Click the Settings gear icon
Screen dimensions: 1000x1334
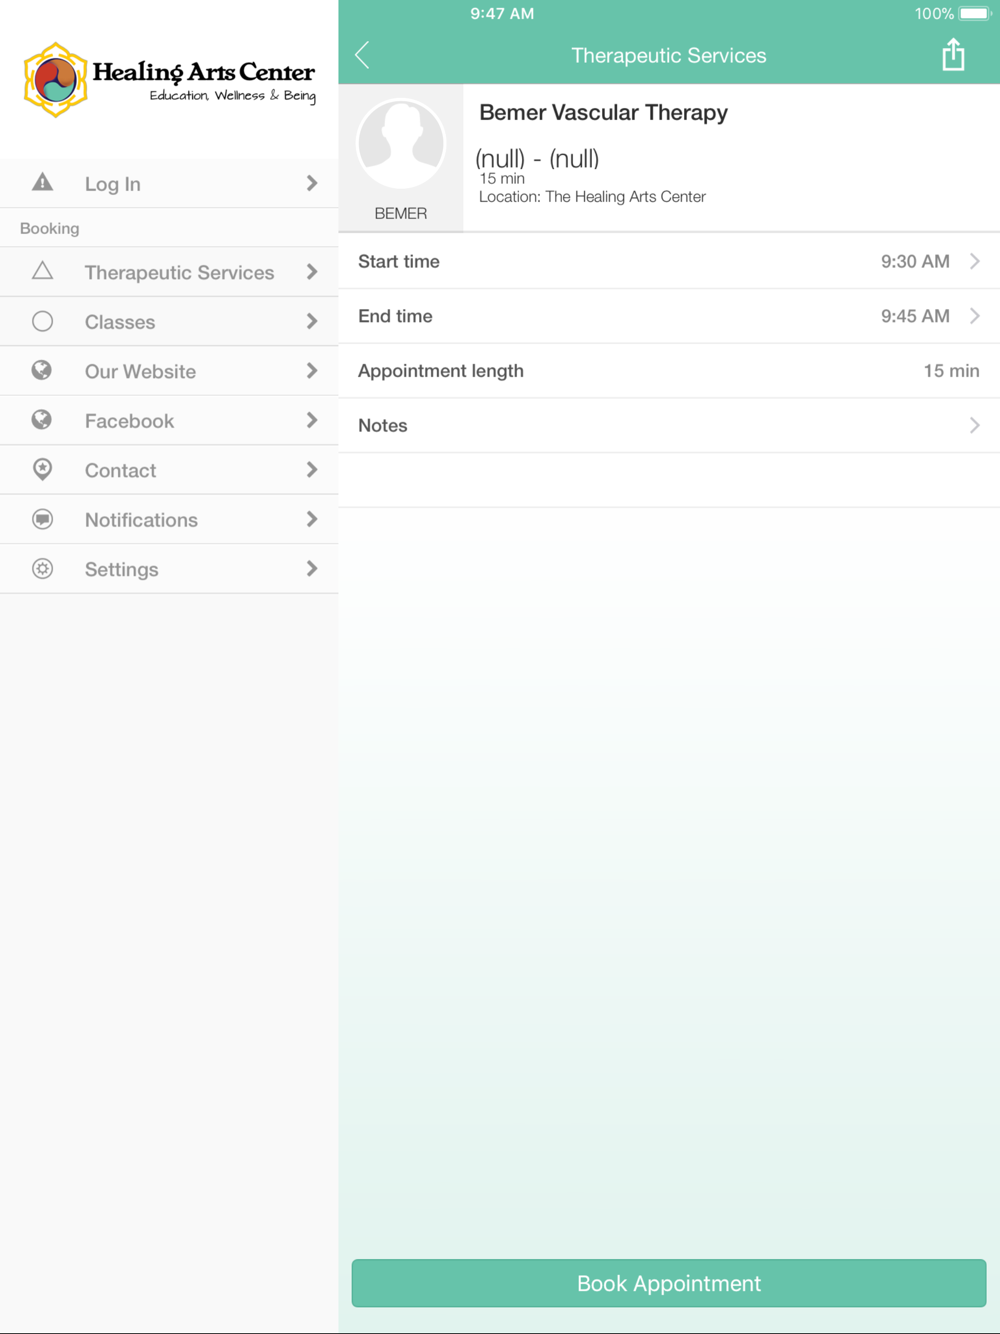point(42,568)
